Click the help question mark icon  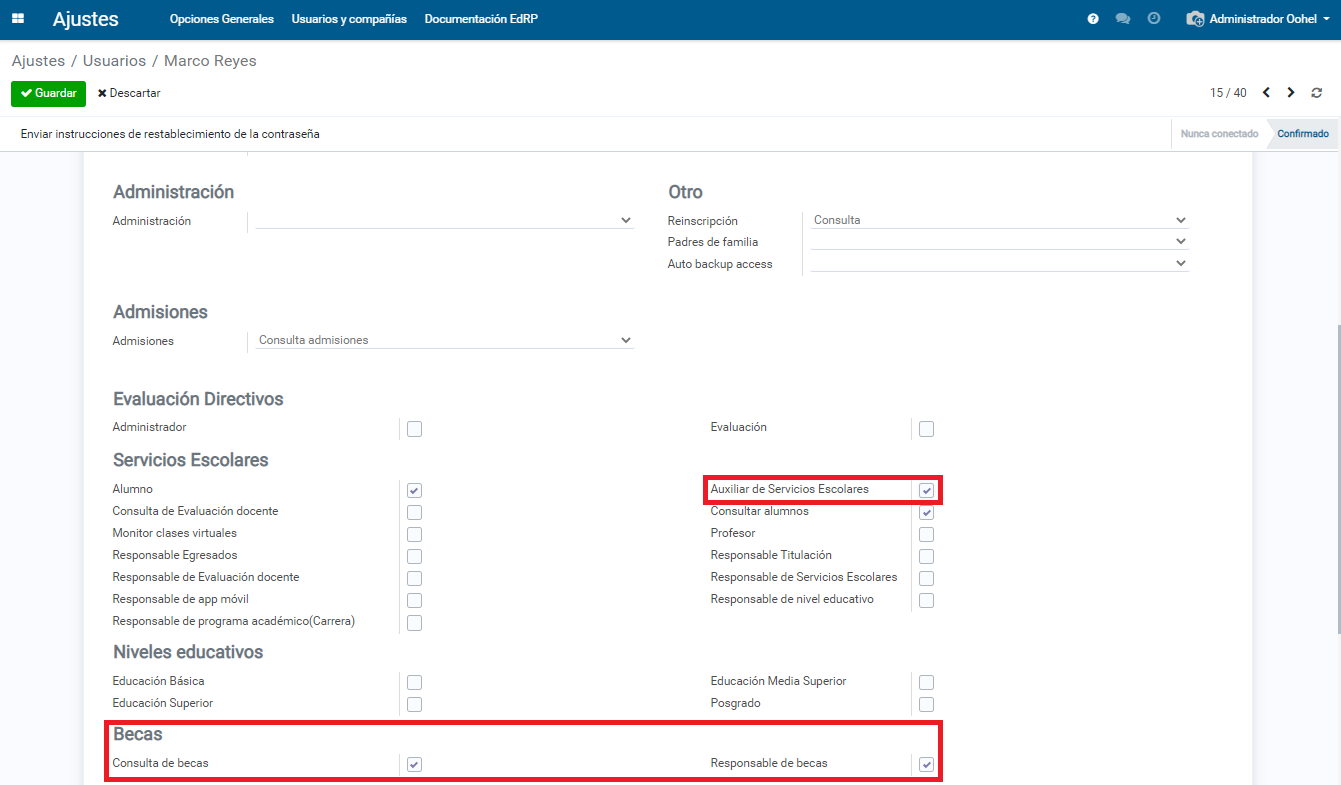(1093, 19)
